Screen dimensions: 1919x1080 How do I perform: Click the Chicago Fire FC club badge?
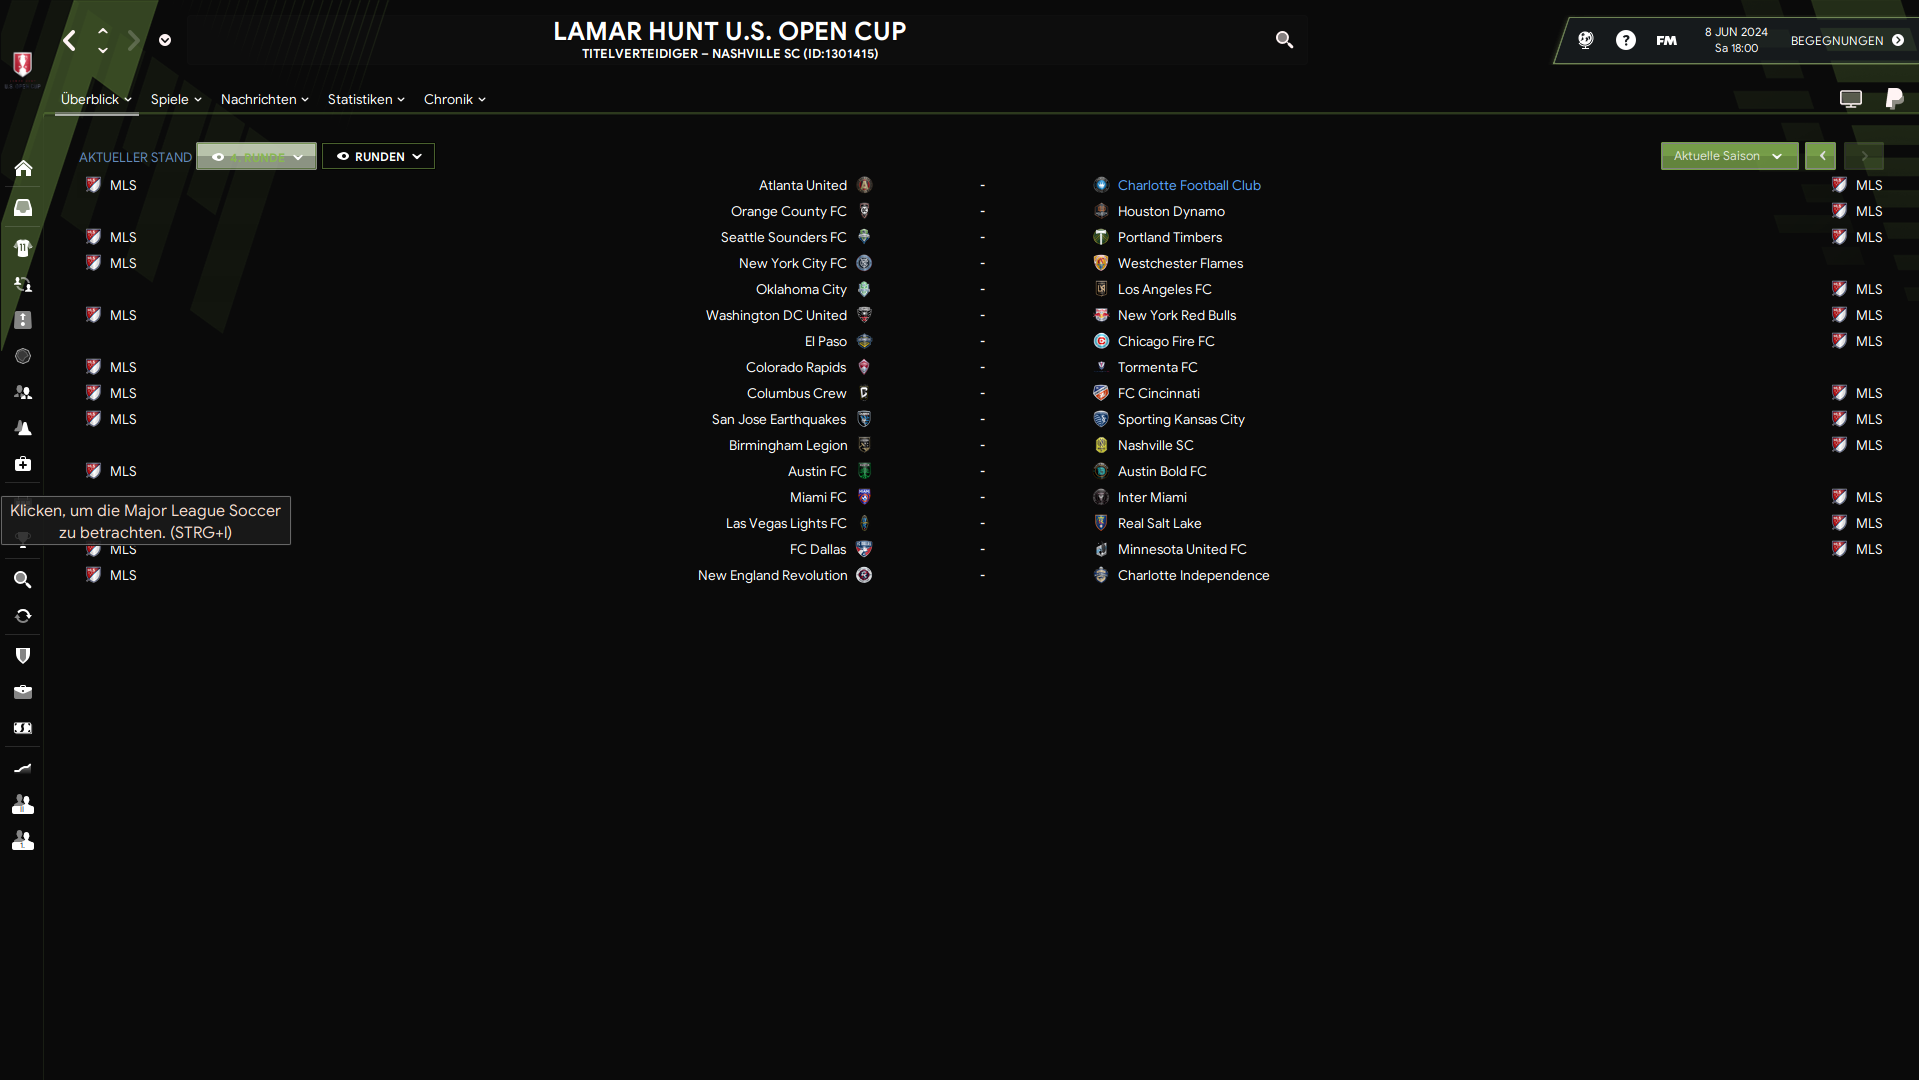pos(1101,341)
